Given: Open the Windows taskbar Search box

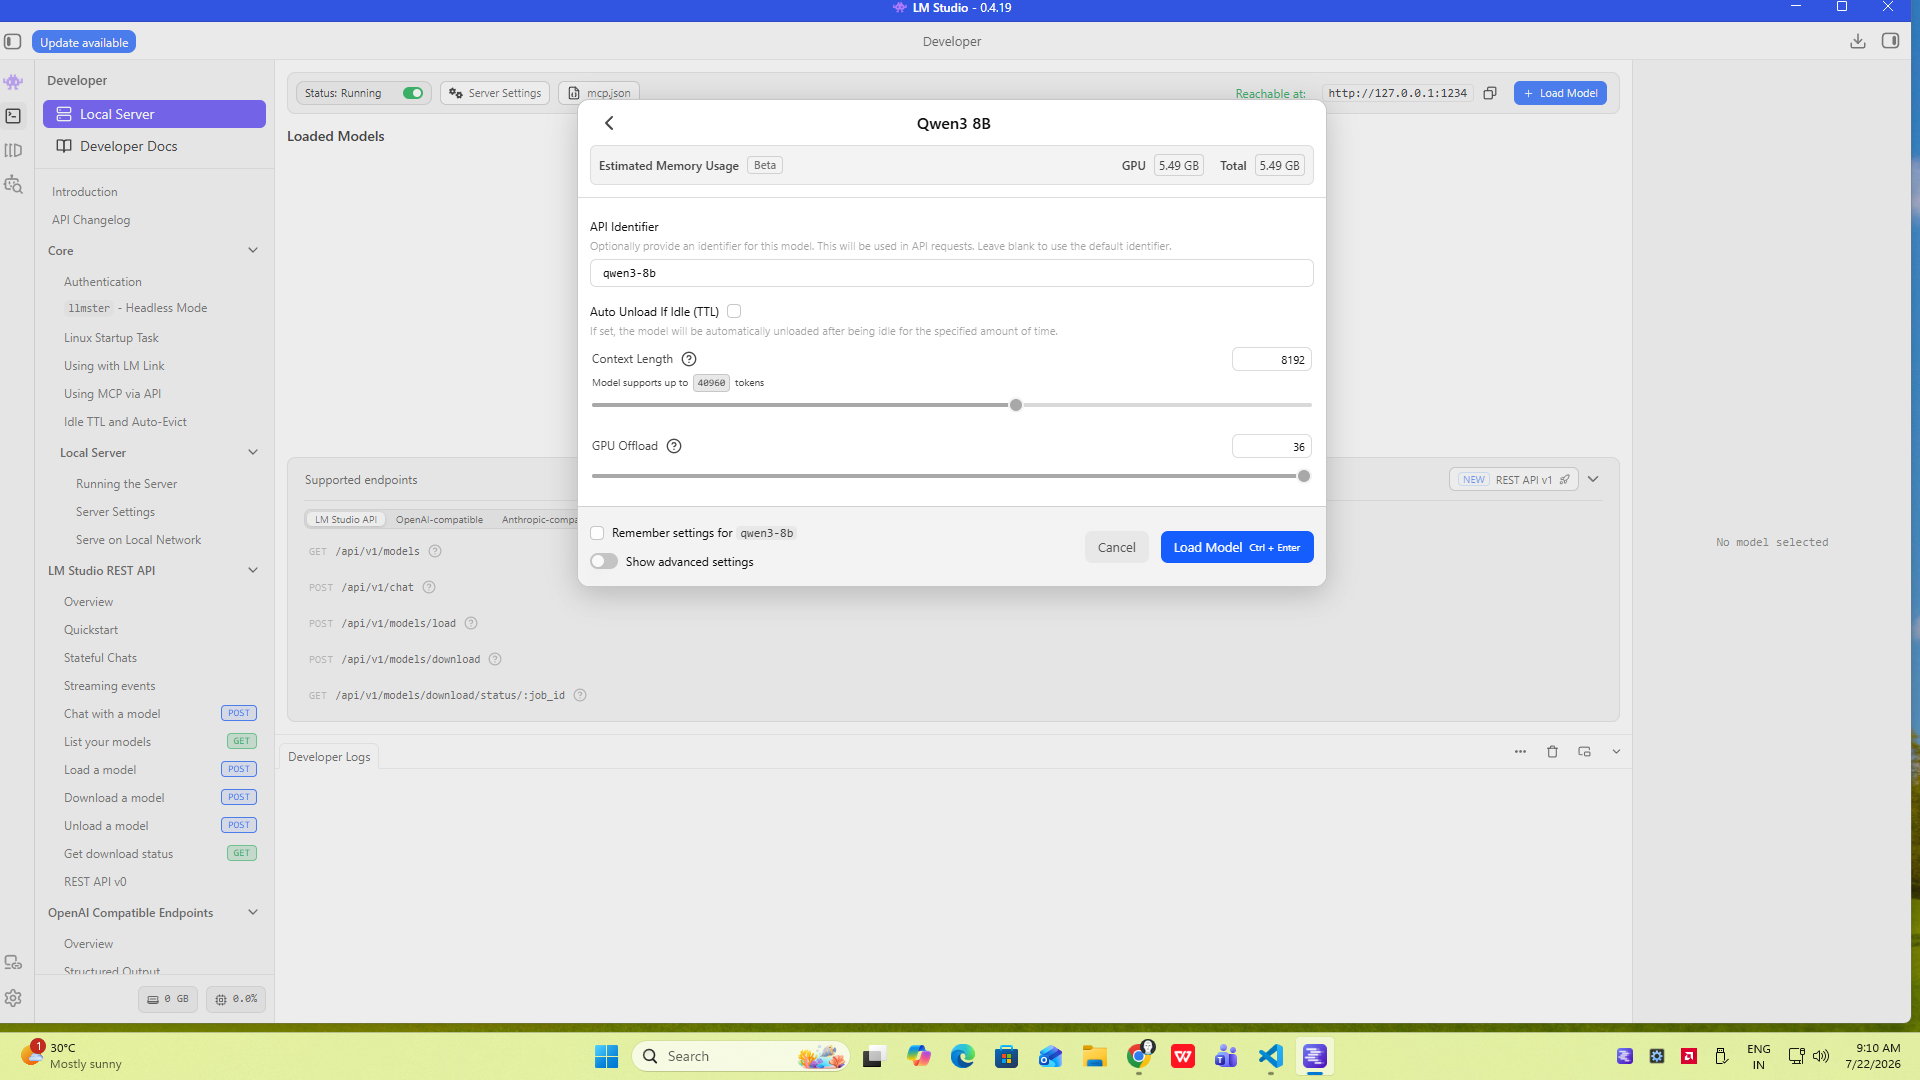Looking at the screenshot, I should [x=741, y=1056].
